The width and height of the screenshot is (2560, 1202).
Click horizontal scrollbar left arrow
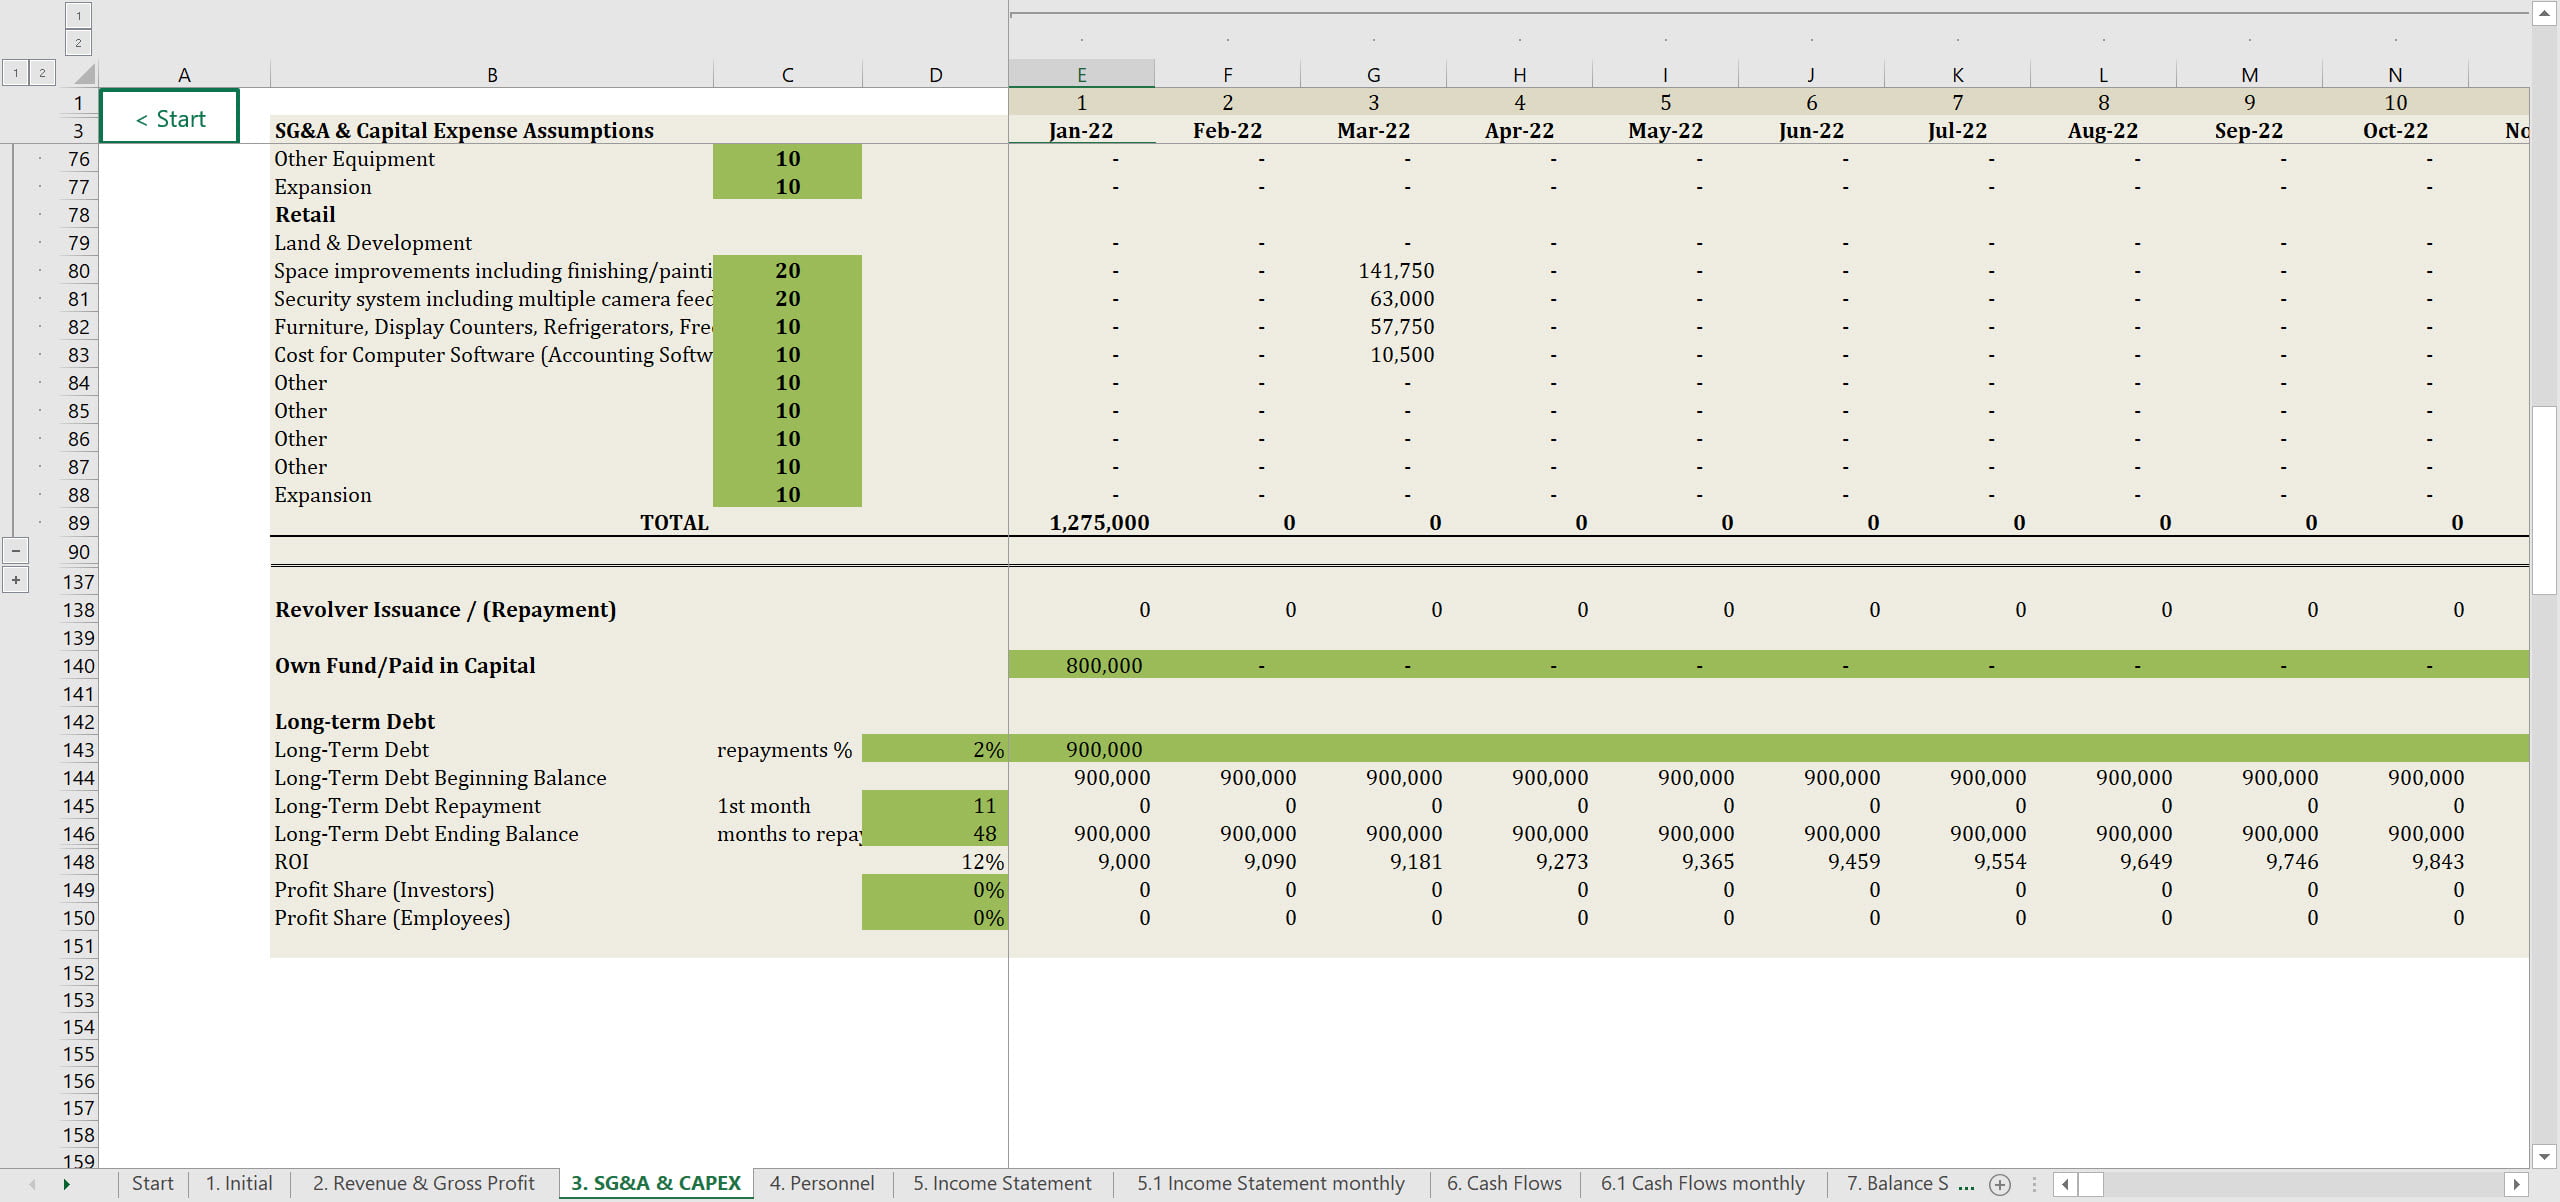click(2064, 1184)
